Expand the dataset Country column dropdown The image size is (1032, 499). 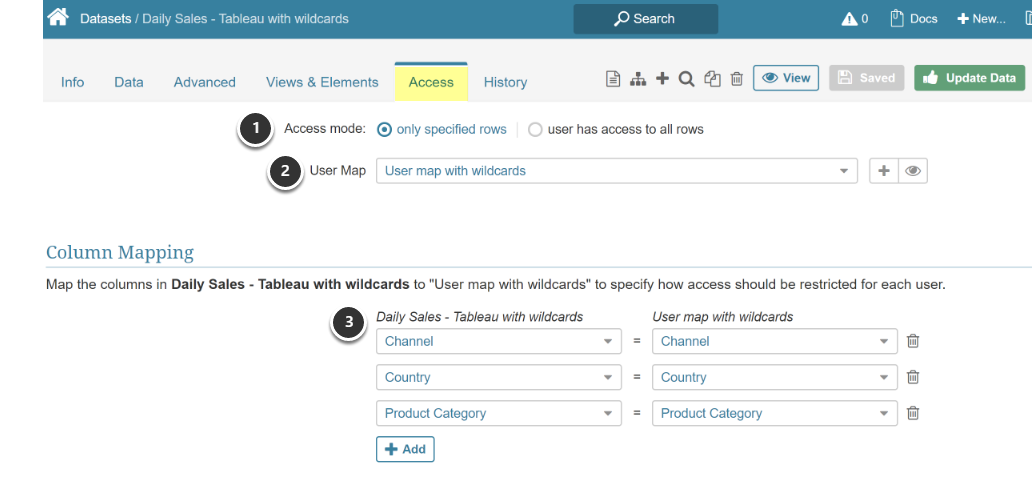499,377
